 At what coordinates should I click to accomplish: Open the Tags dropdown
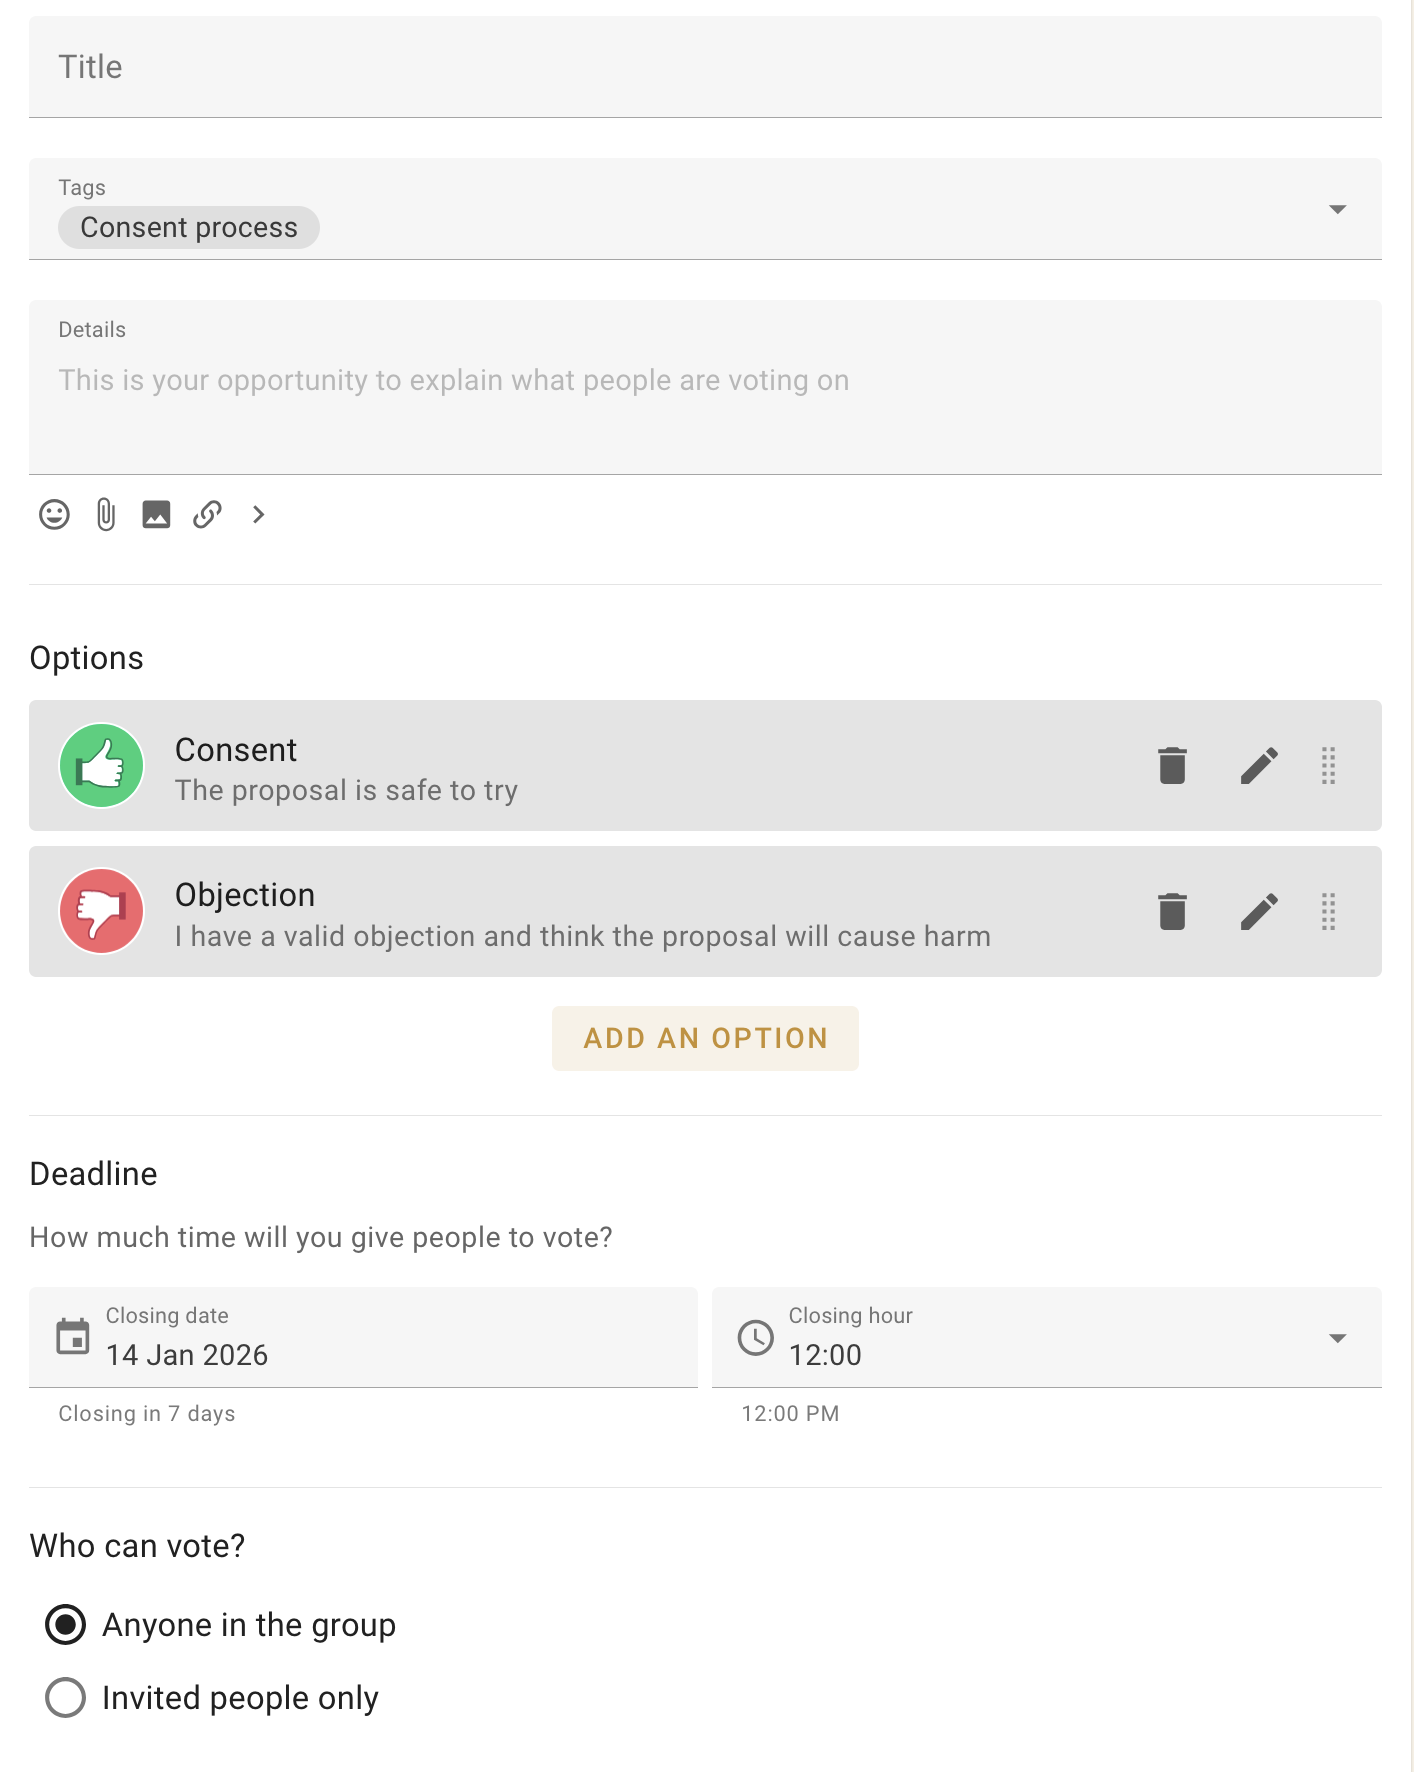click(x=1337, y=209)
